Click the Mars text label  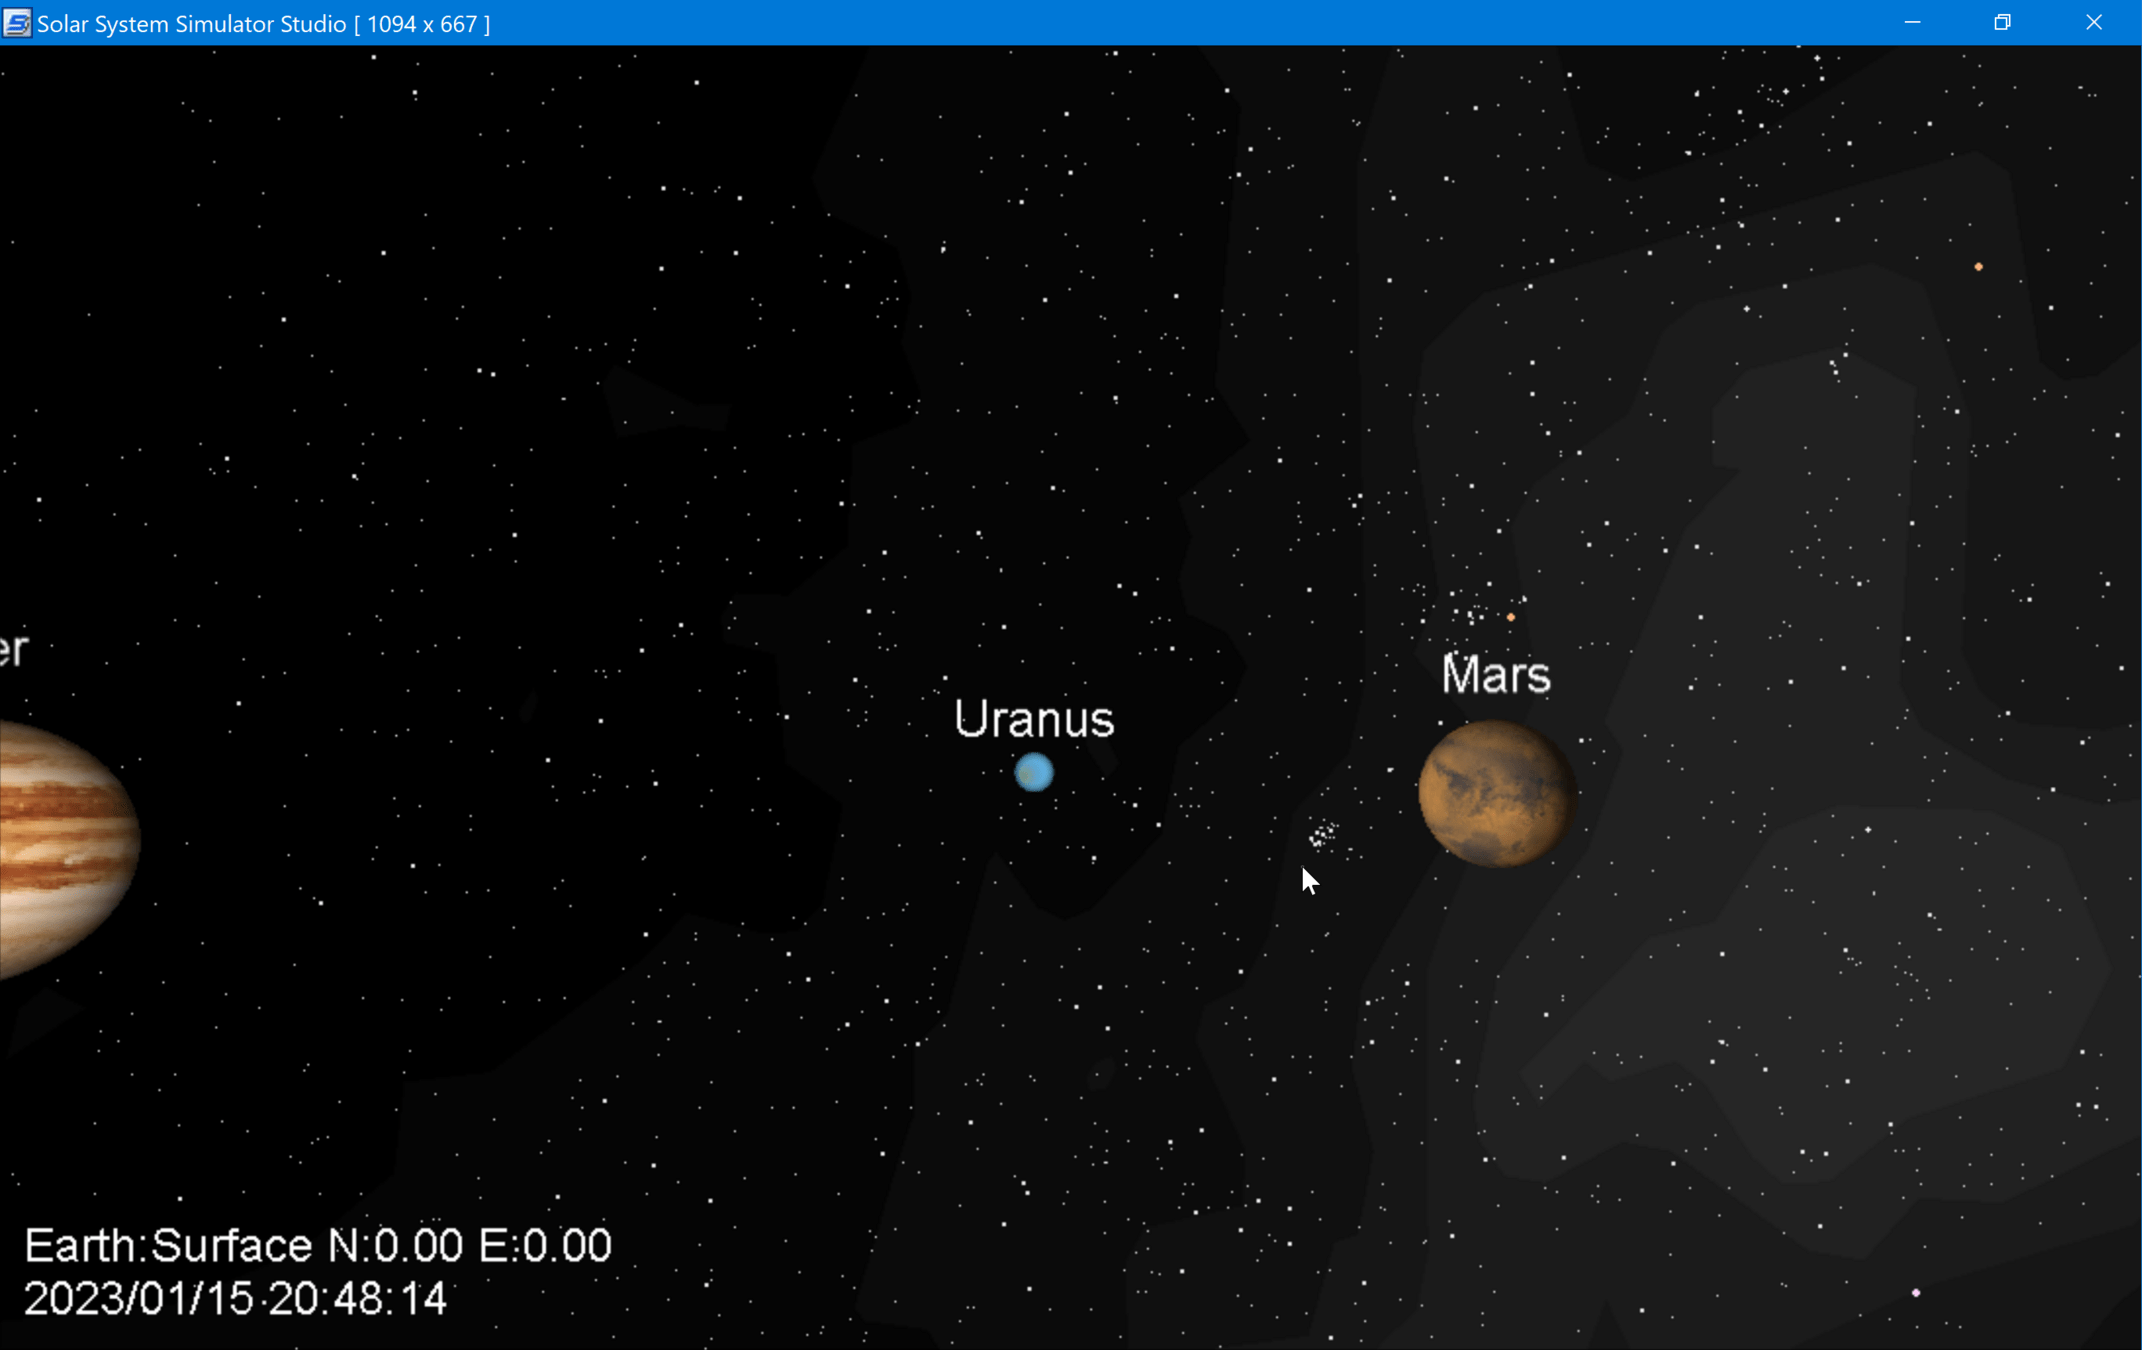[x=1496, y=675]
